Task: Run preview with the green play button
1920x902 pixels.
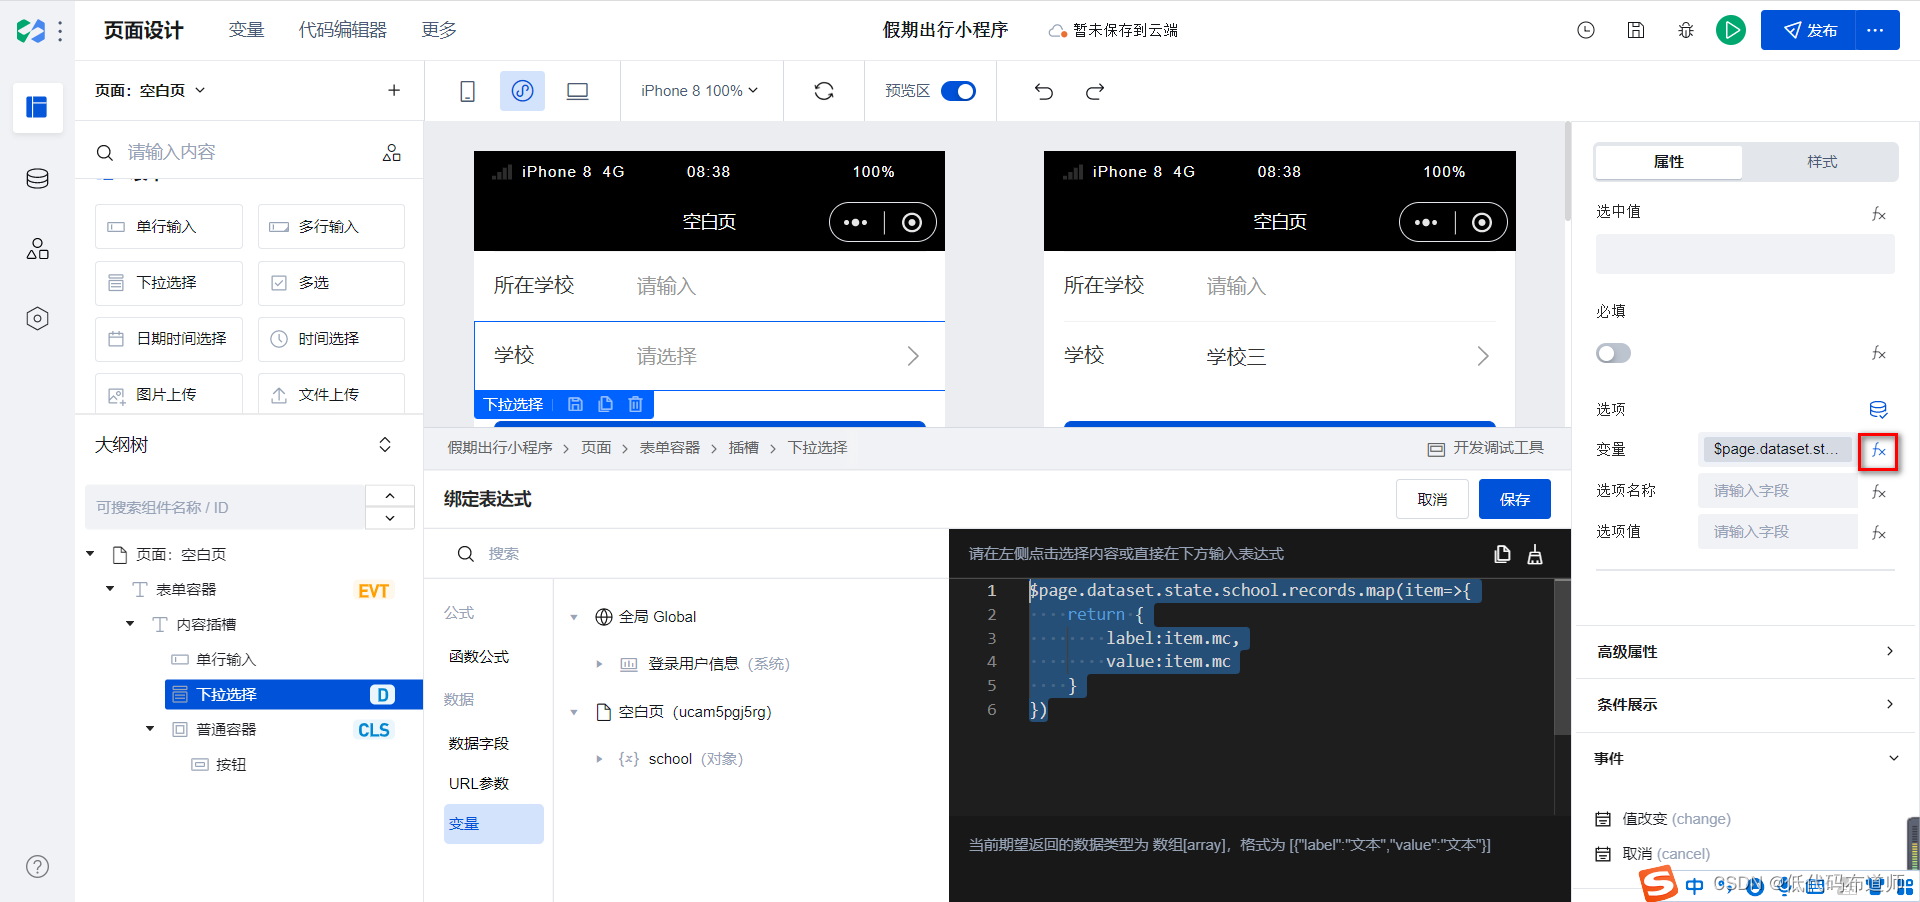Action: click(x=1731, y=30)
